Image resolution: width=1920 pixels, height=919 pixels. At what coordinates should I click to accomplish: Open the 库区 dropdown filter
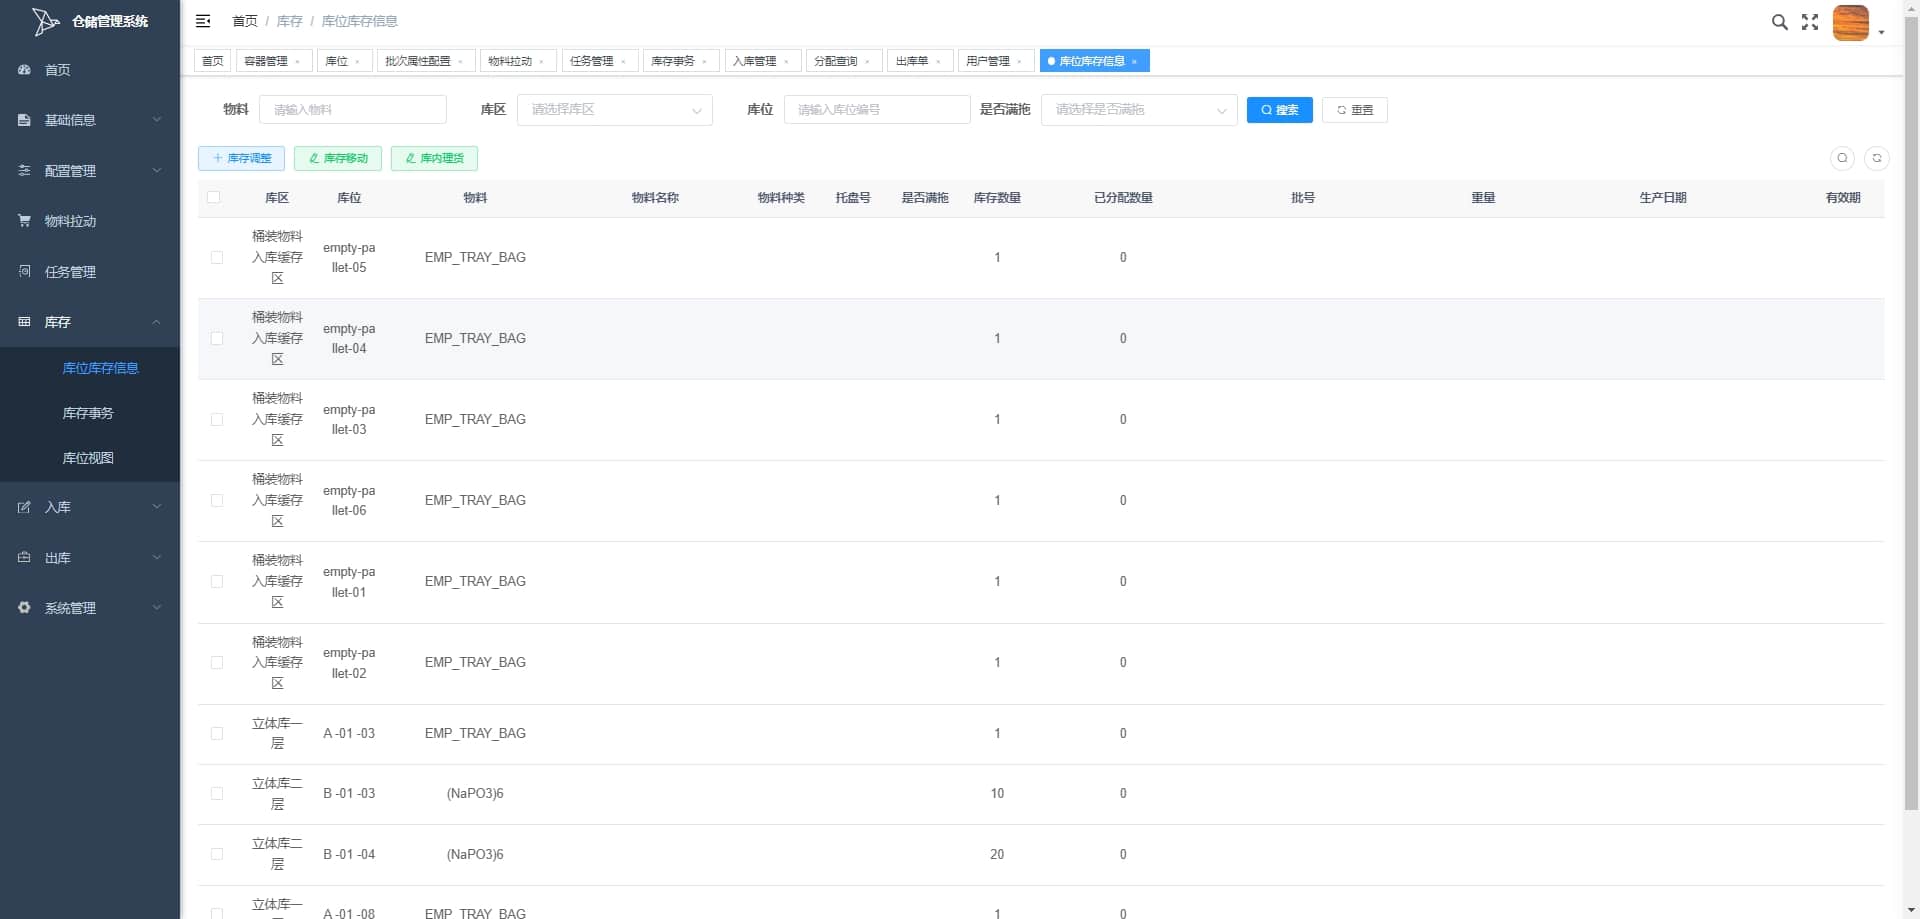[x=615, y=110]
